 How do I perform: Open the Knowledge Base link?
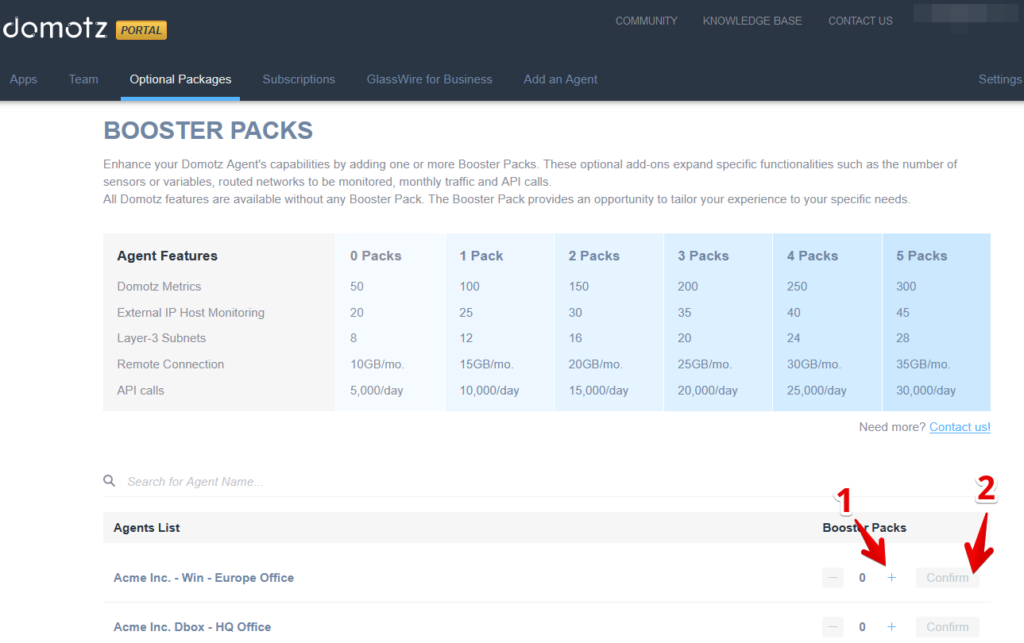(752, 21)
